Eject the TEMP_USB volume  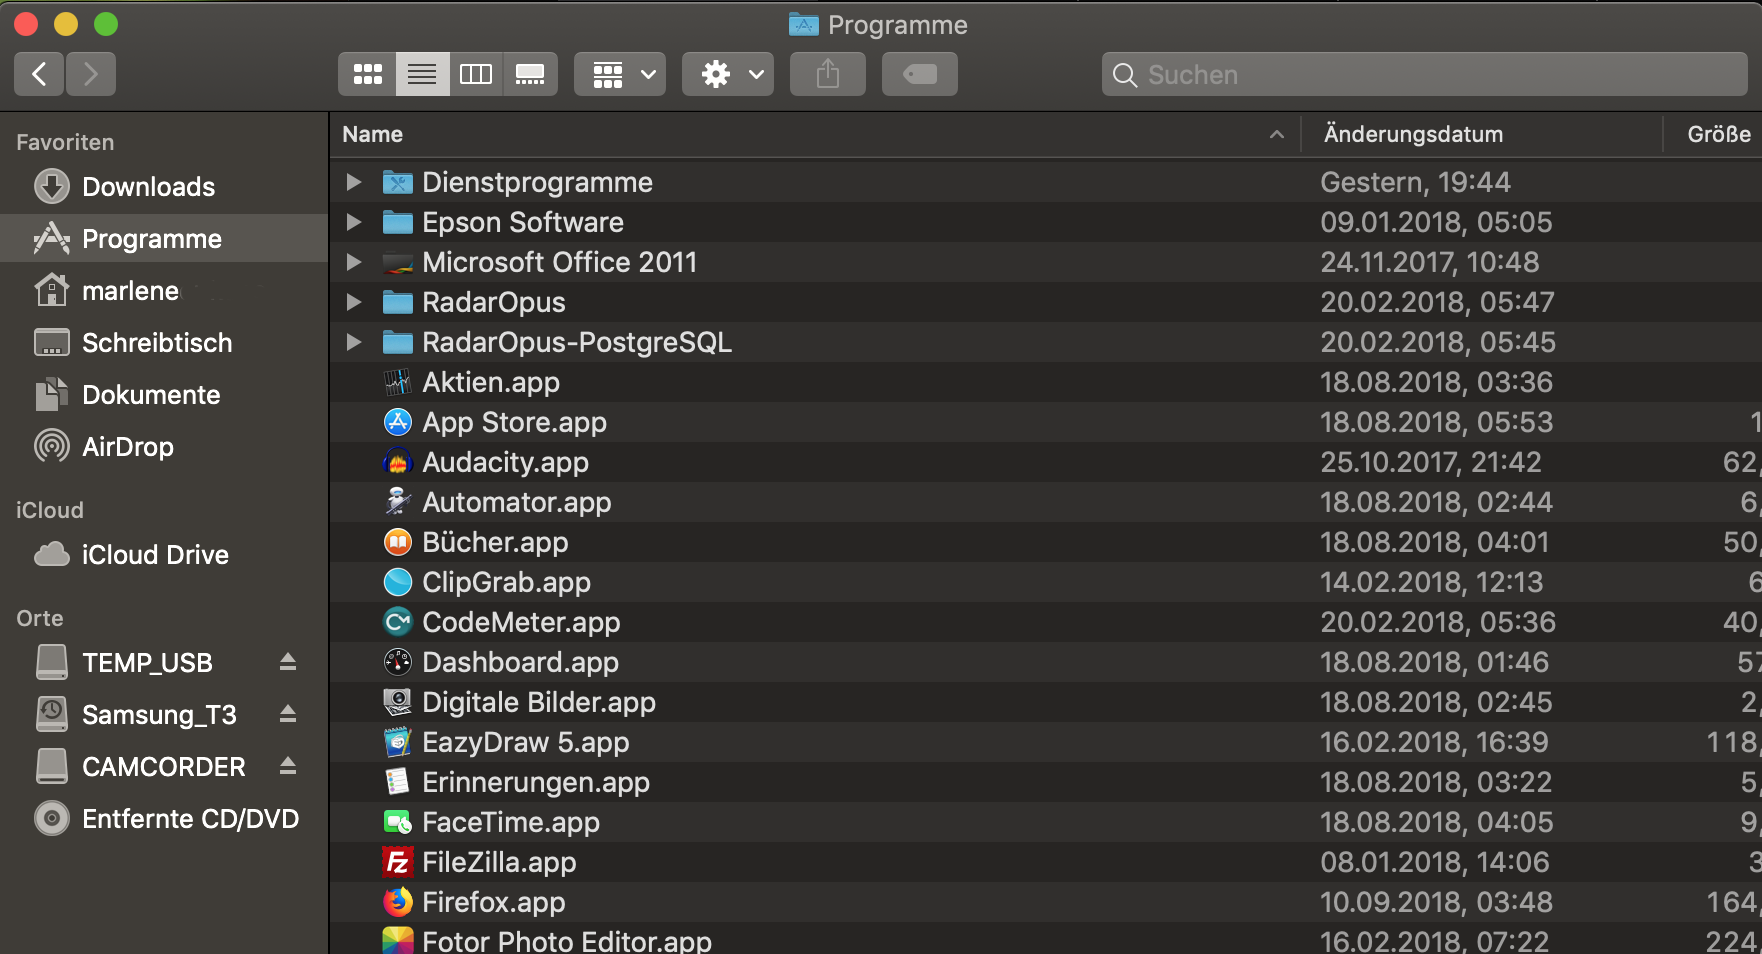[x=288, y=662]
